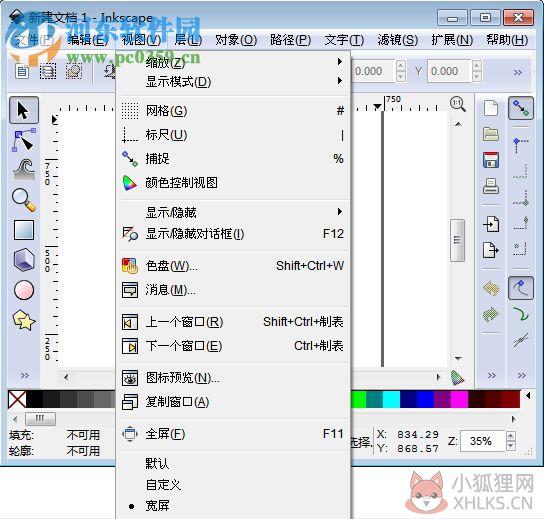Expand the 显示模式(D) submenu
544x519 pixels.
point(233,82)
